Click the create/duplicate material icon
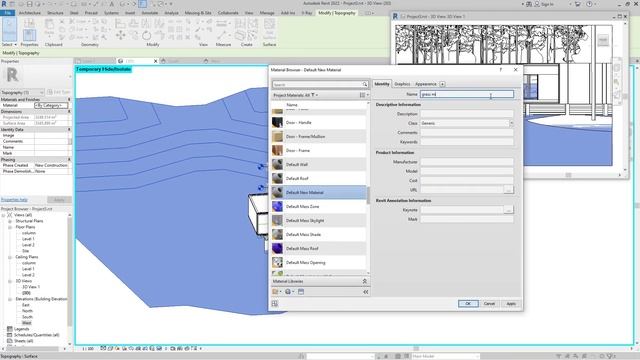The width and height of the screenshot is (640, 360). click(x=289, y=292)
